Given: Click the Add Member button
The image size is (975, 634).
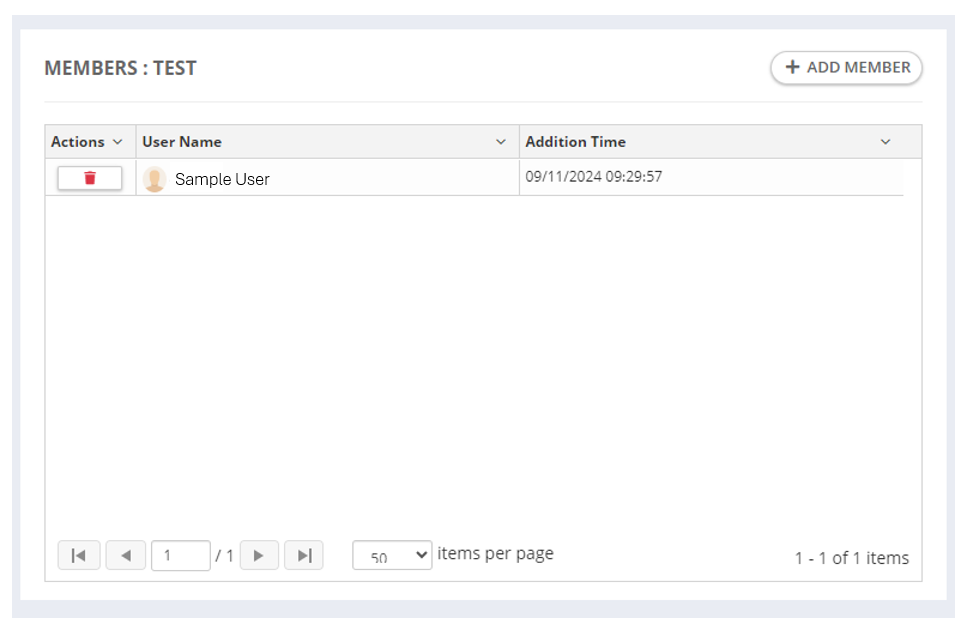Looking at the screenshot, I should (846, 68).
